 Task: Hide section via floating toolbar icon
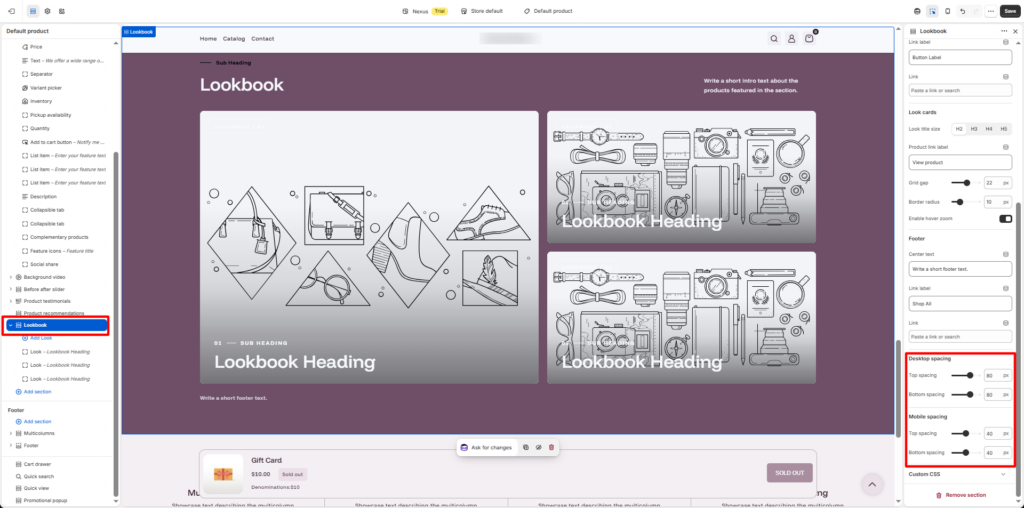539,447
